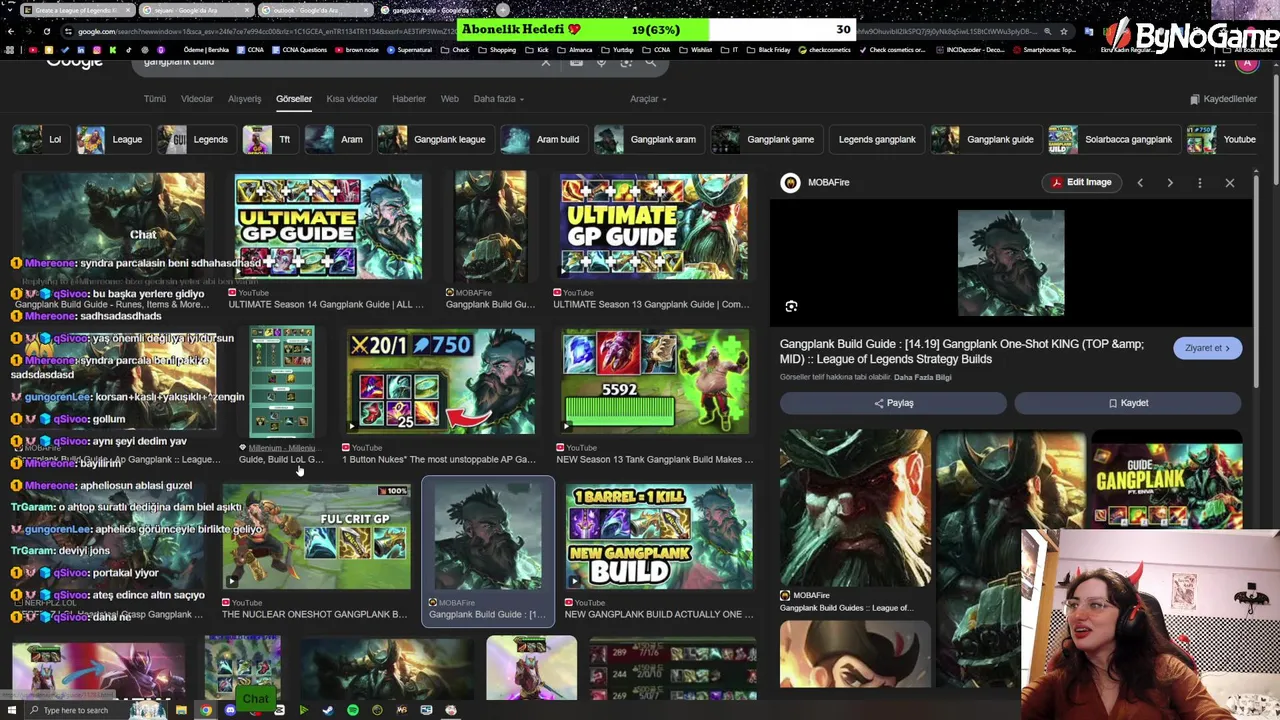Click the Ziyaret et button

click(1208, 348)
